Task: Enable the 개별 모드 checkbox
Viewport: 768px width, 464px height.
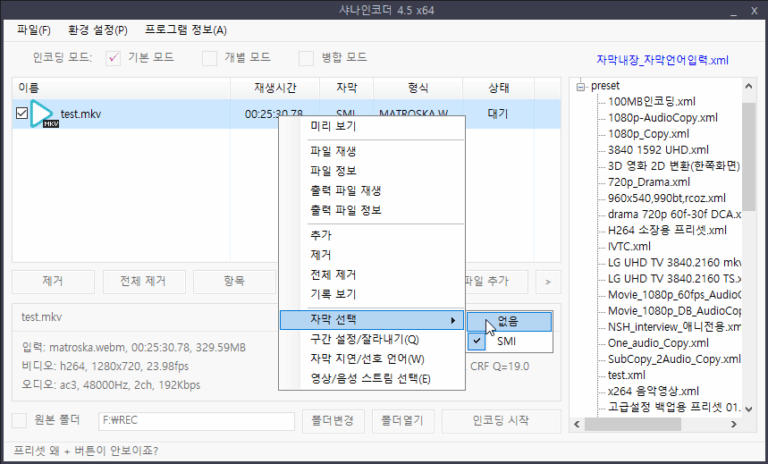Action: click(210, 58)
